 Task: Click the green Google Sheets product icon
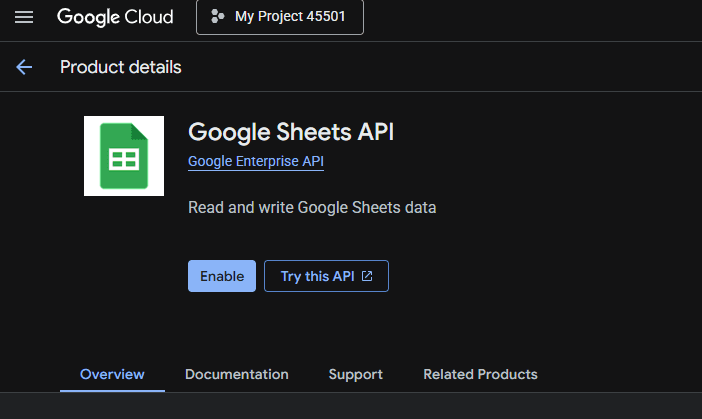[x=124, y=156]
